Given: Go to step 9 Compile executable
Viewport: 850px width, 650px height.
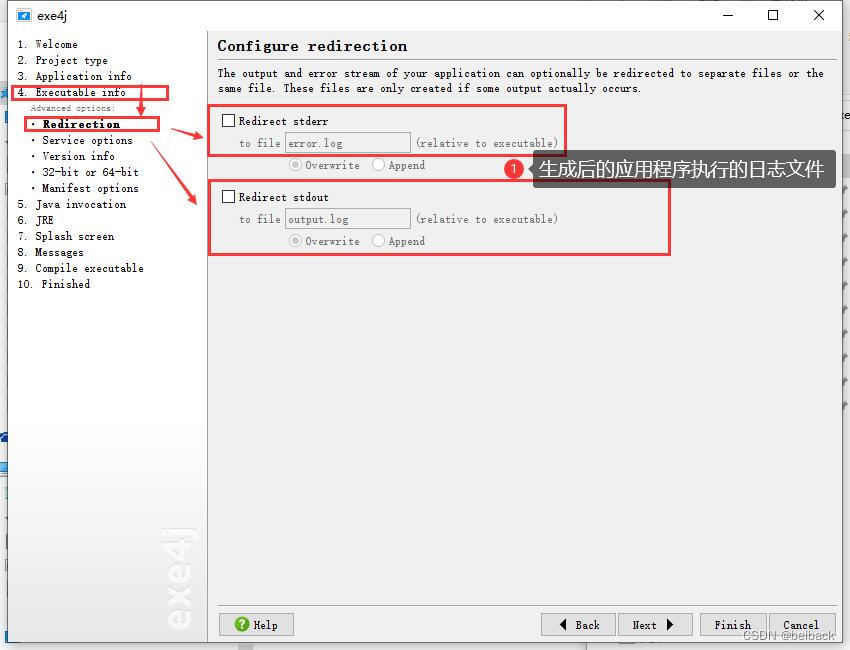Looking at the screenshot, I should pyautogui.click(x=80, y=268).
